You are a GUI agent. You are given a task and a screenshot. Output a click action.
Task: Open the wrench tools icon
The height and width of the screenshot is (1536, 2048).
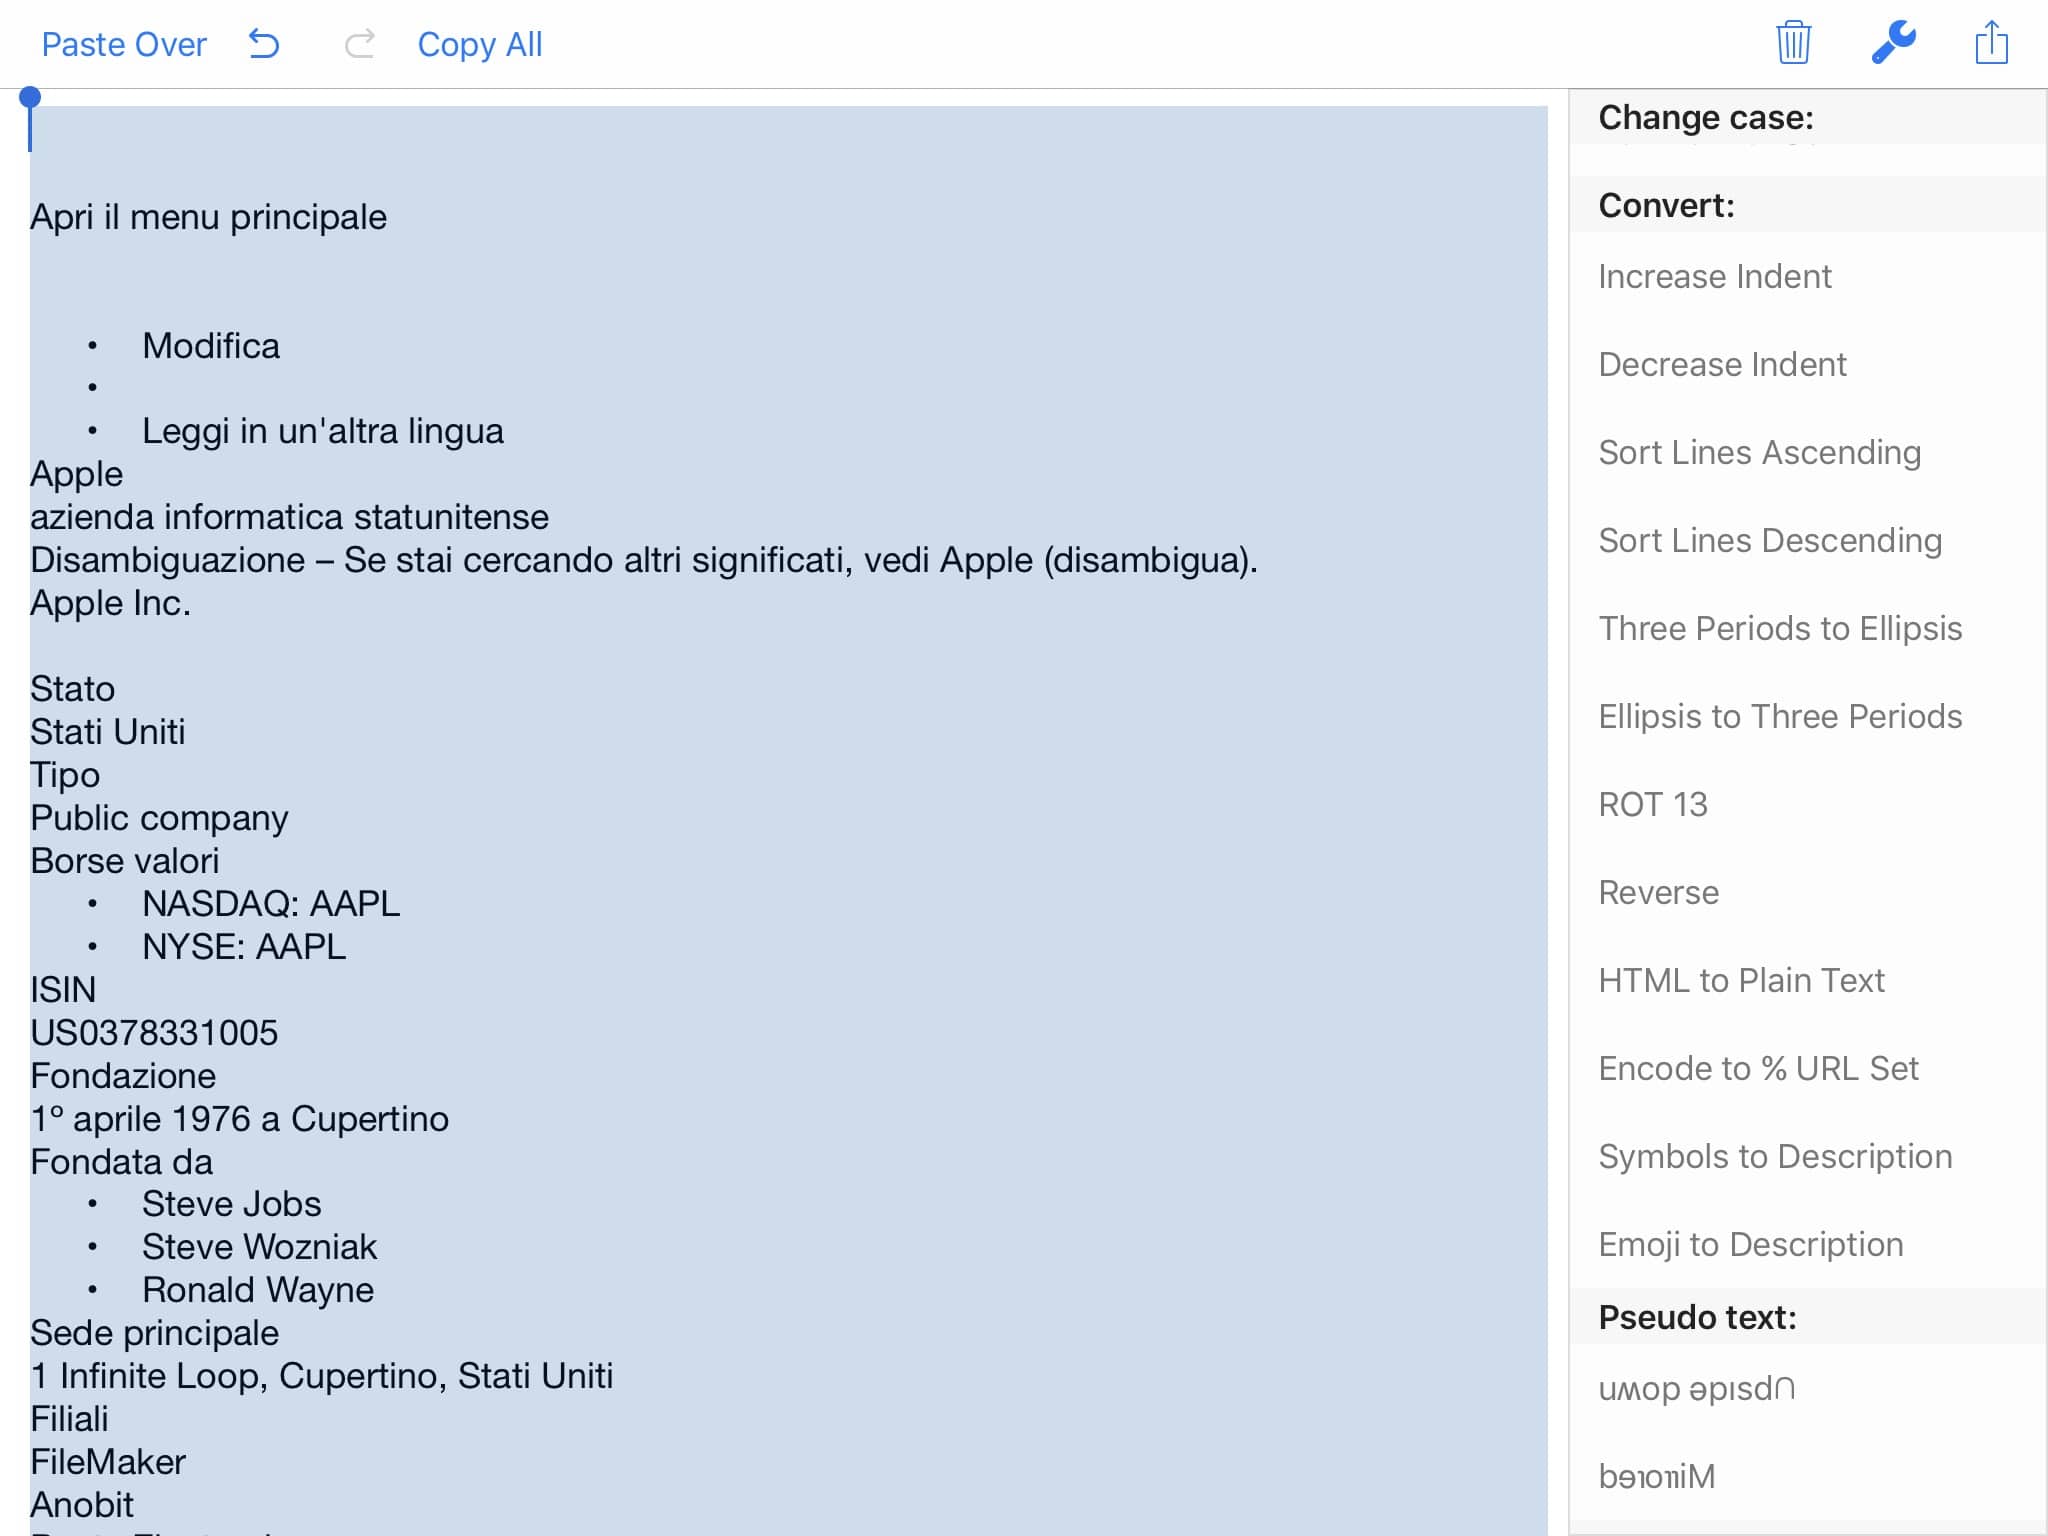(1893, 43)
